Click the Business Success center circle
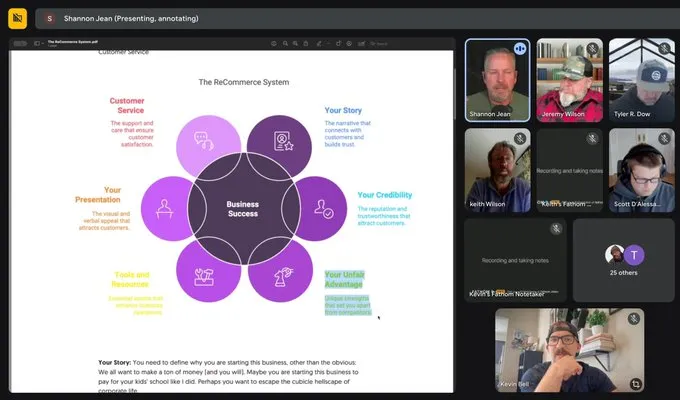The image size is (680, 400). 243,209
